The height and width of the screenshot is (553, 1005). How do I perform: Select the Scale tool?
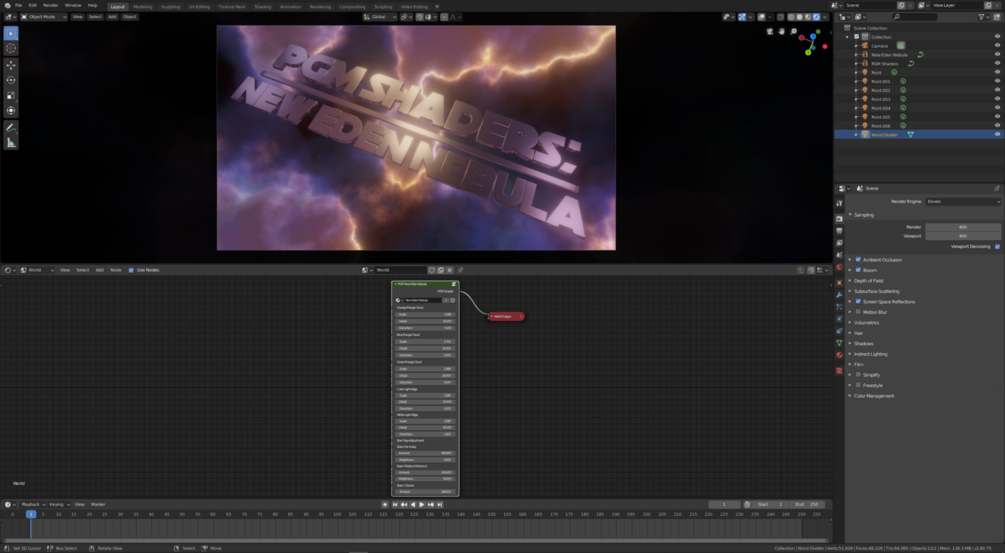point(11,95)
